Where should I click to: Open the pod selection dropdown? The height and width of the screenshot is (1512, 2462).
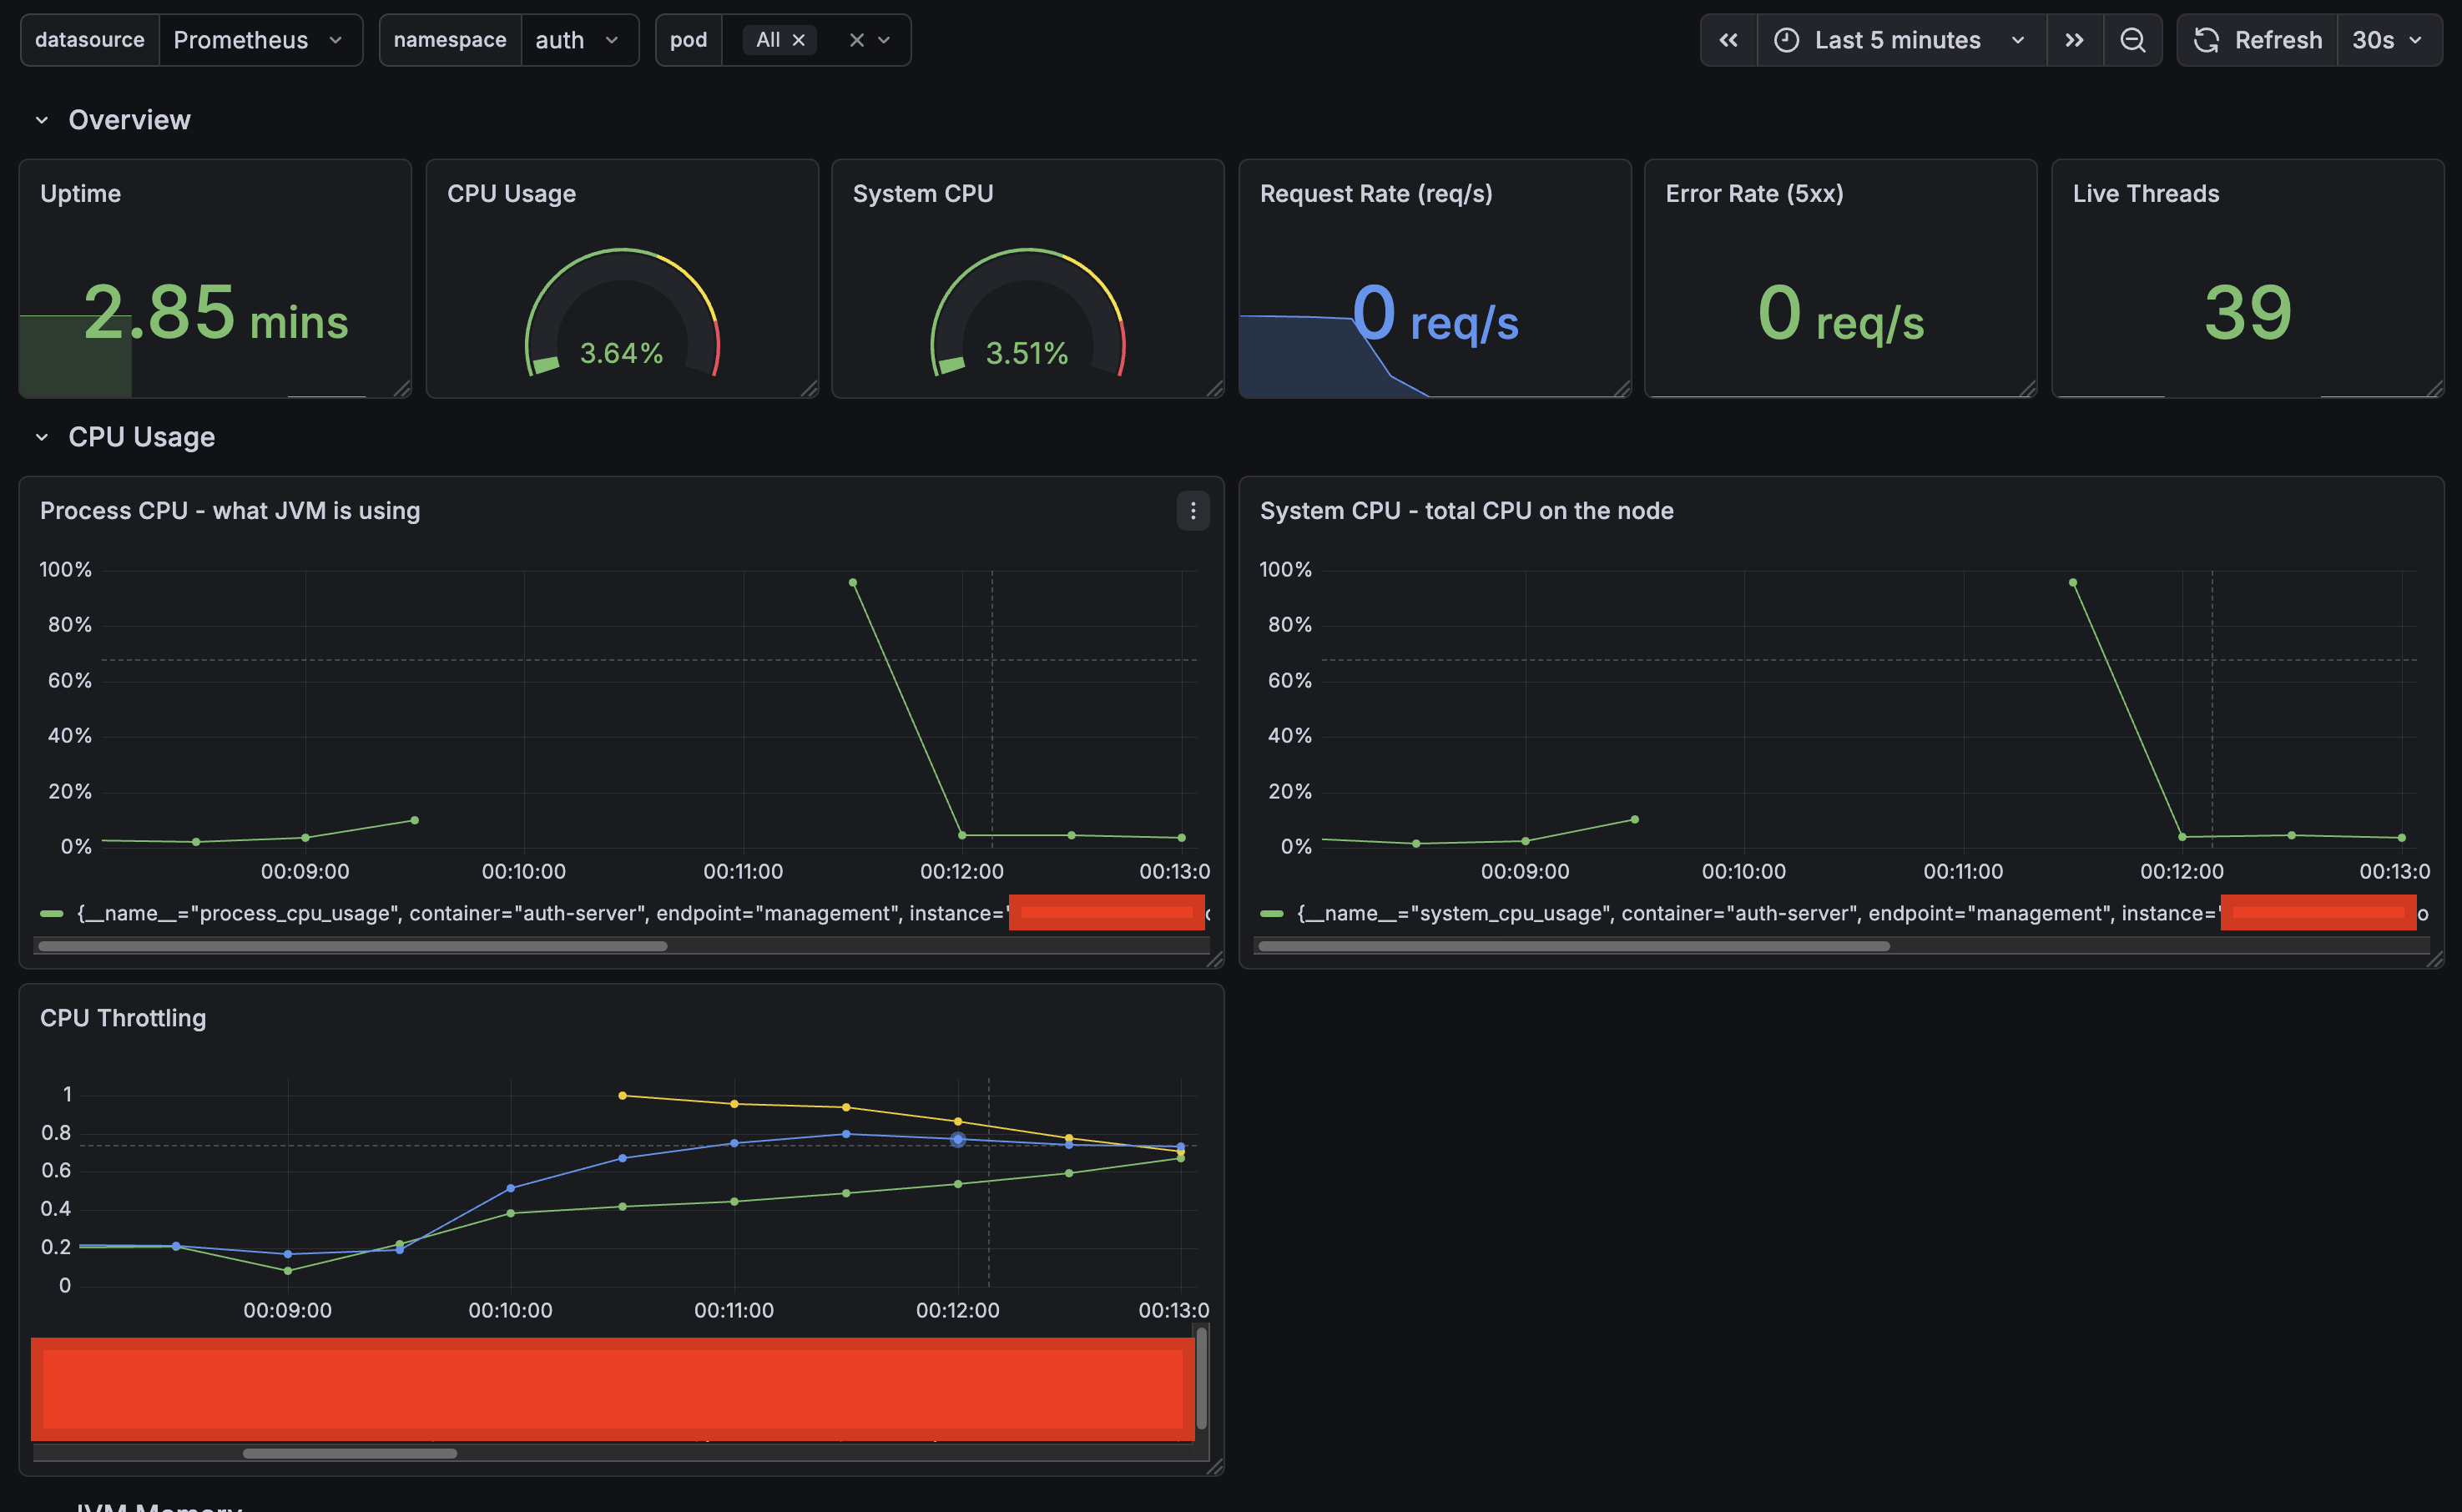pyautogui.click(x=884, y=40)
